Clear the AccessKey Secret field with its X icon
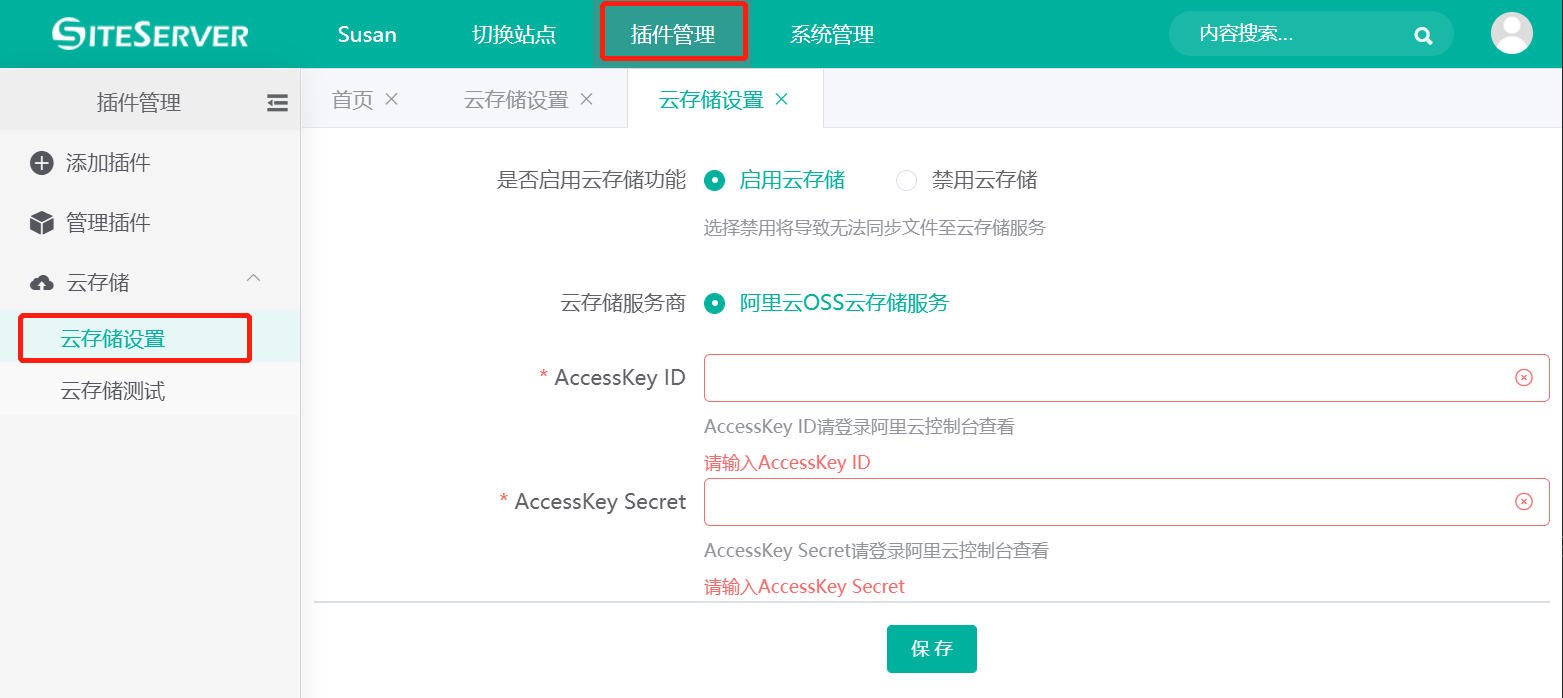The height and width of the screenshot is (698, 1563). (x=1523, y=502)
